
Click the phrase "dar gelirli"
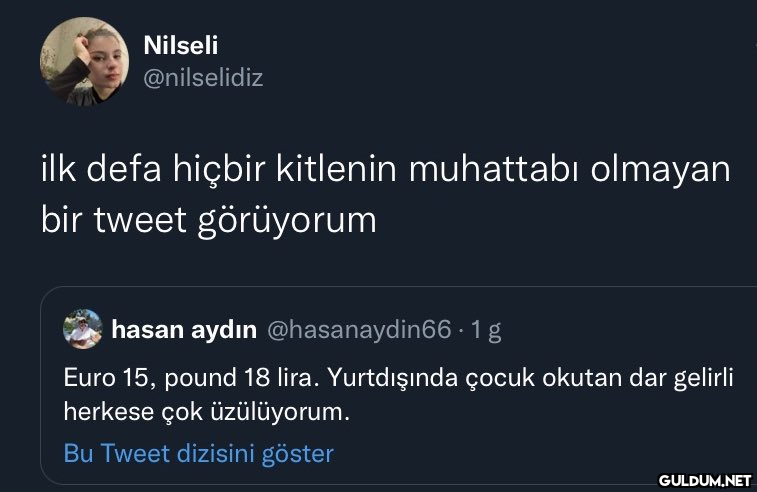[x=675, y=378]
